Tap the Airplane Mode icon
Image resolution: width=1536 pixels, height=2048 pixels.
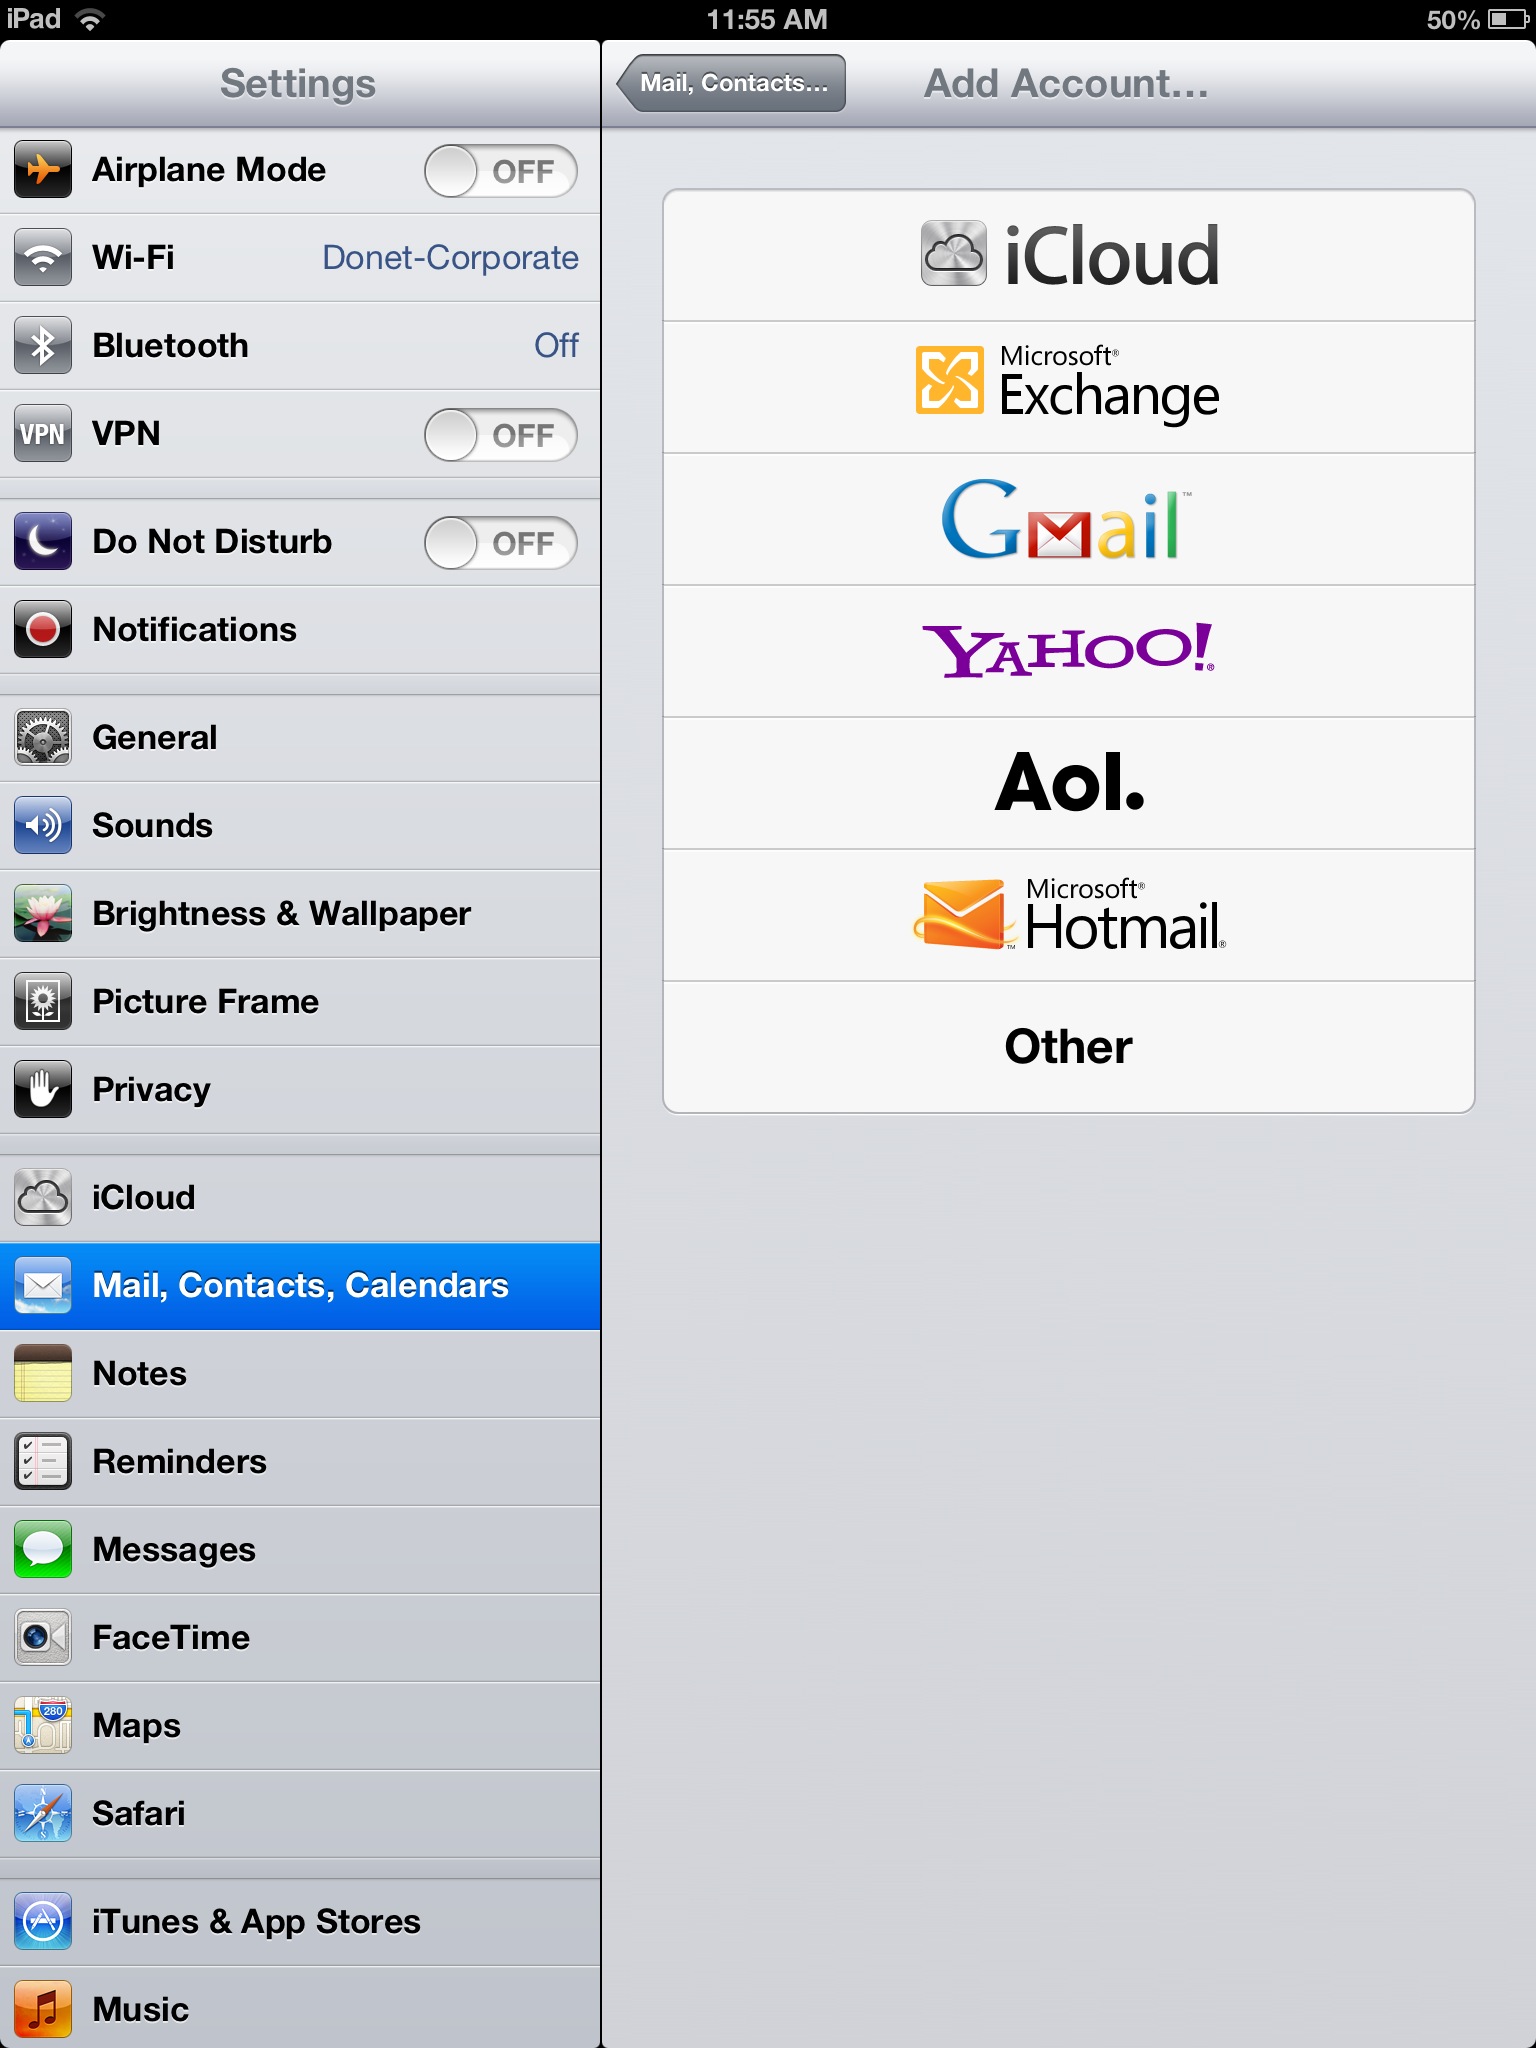[43, 169]
